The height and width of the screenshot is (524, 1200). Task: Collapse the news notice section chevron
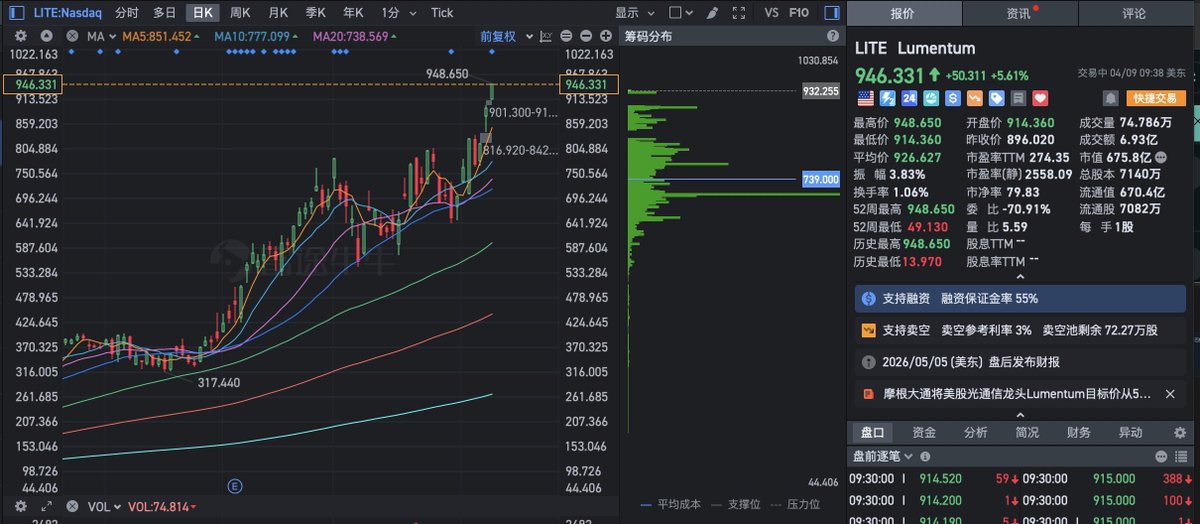(1019, 413)
